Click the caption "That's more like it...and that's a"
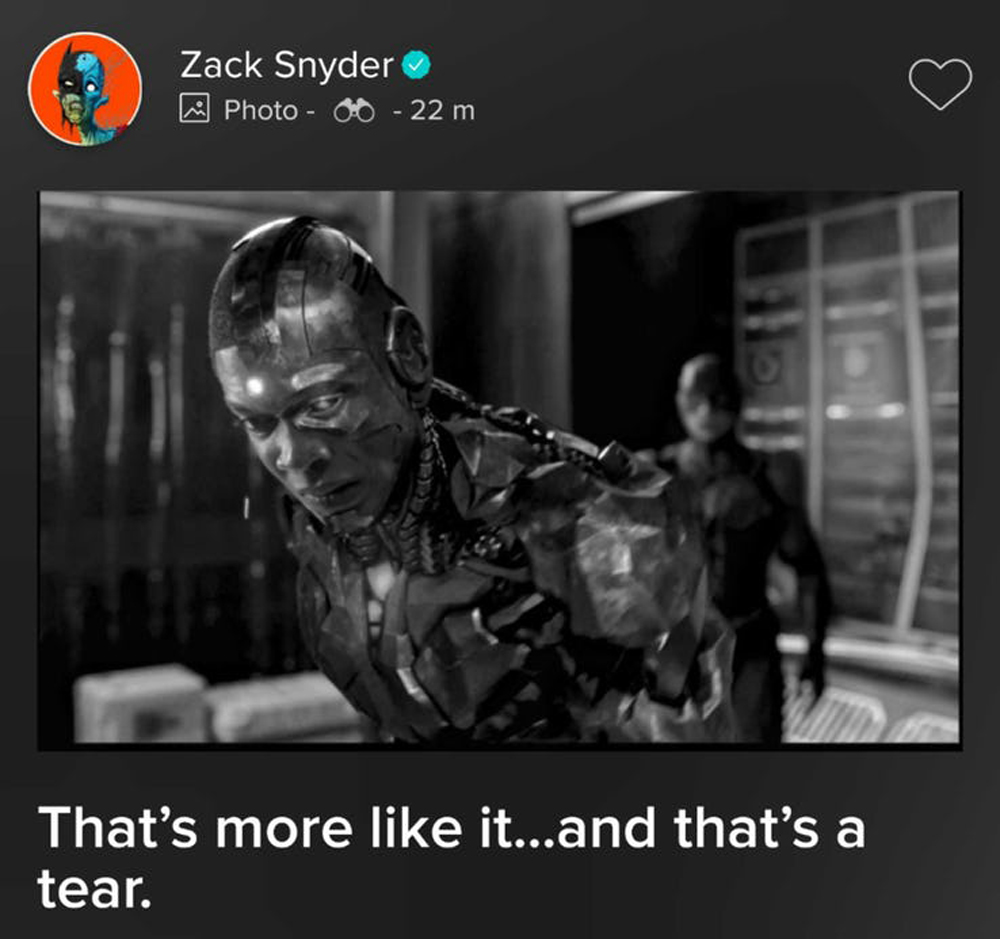 pyautogui.click(x=452, y=828)
